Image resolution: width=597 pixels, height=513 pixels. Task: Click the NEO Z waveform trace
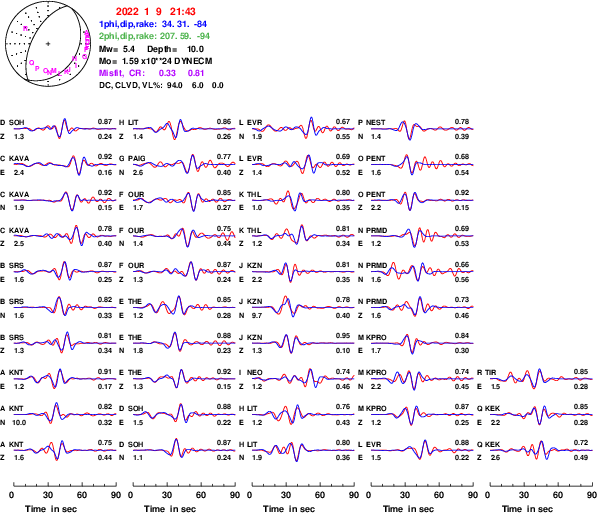(x=303, y=379)
